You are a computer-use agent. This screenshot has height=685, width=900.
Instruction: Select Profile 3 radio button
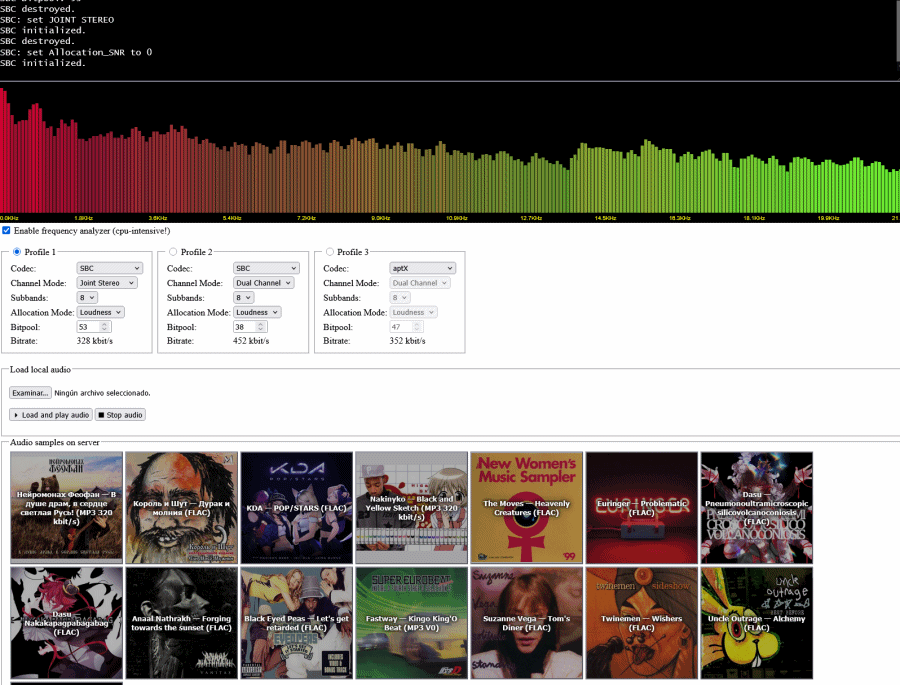click(x=329, y=251)
